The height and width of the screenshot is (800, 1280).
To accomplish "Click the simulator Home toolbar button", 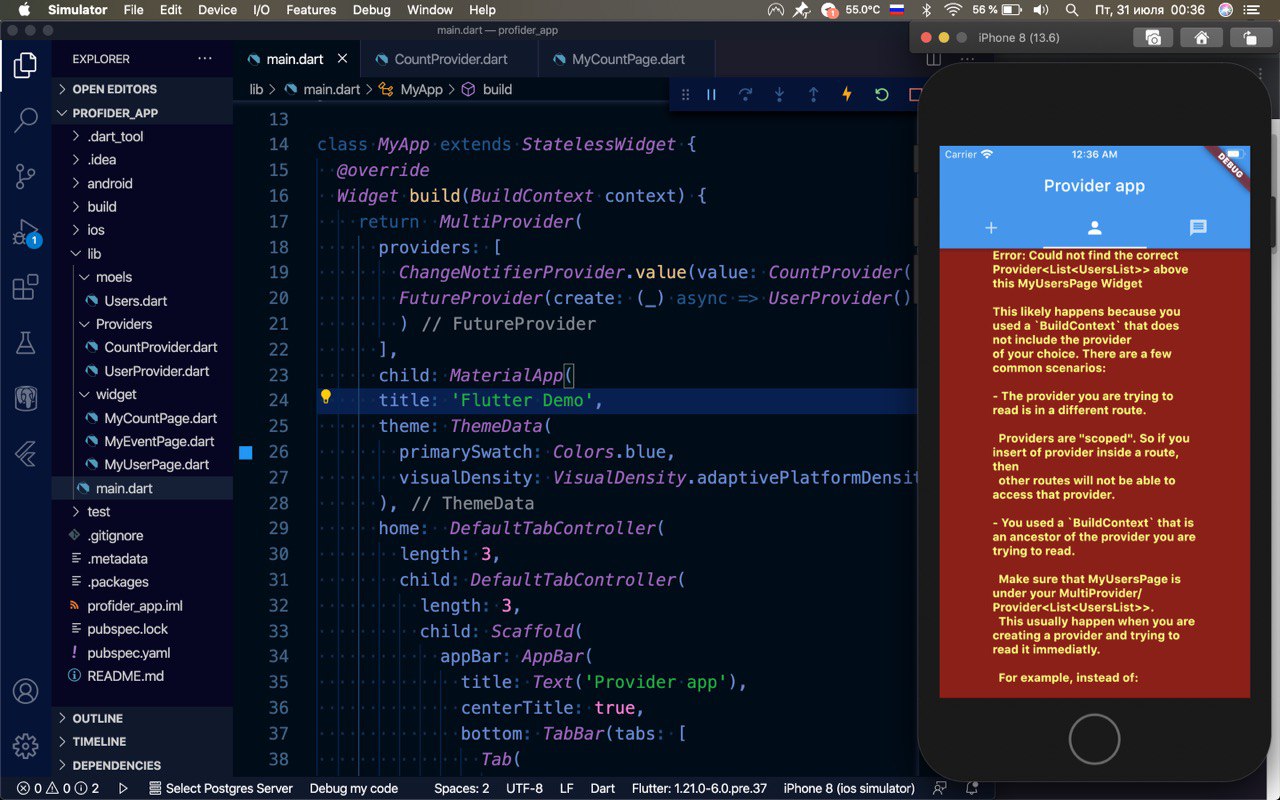I will (1201, 37).
